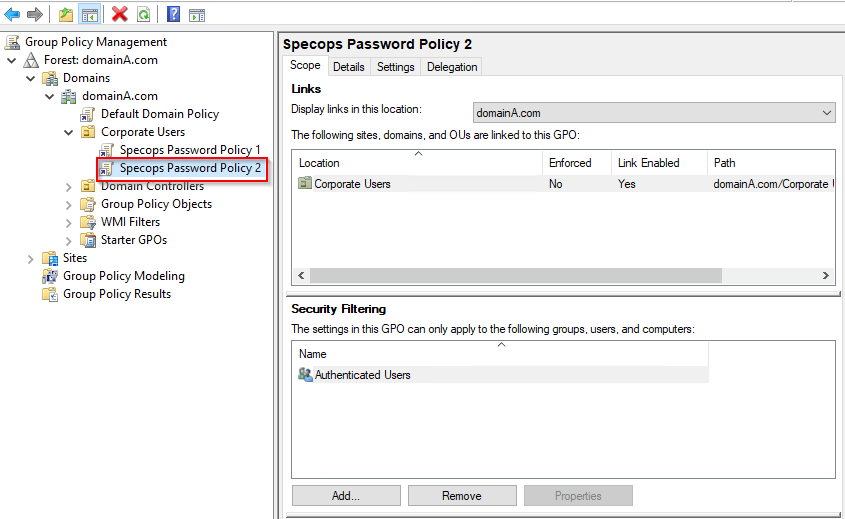The height and width of the screenshot is (519, 845).
Task: Expand the Sites node
Action: 31,259
